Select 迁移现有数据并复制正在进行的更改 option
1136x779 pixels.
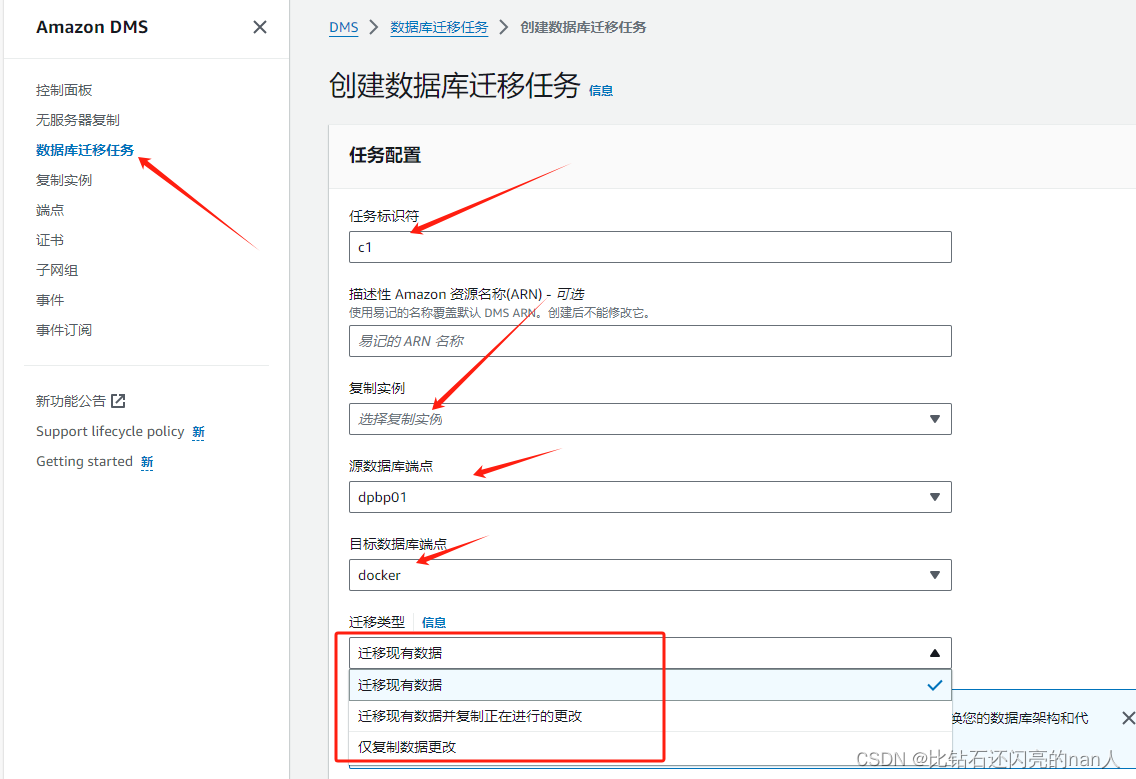tap(650, 716)
